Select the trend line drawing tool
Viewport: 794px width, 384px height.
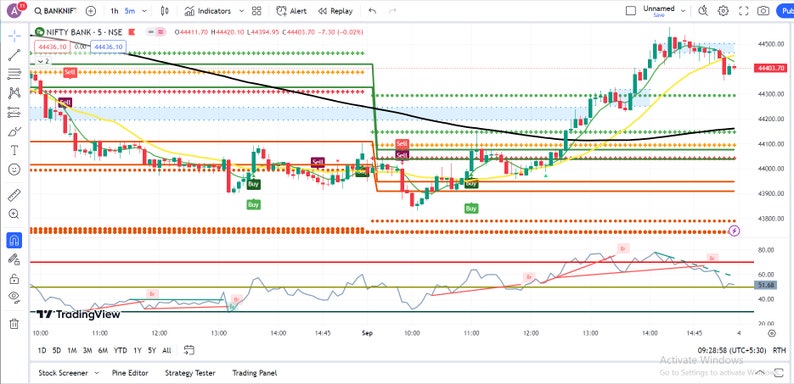[x=14, y=55]
